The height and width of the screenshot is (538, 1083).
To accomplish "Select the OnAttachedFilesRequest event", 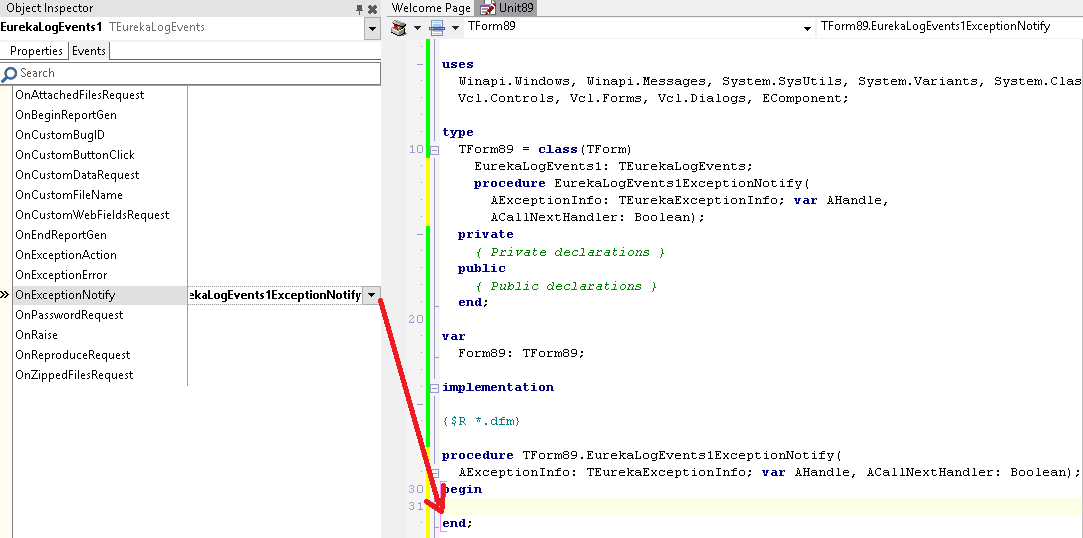I will coord(79,95).
